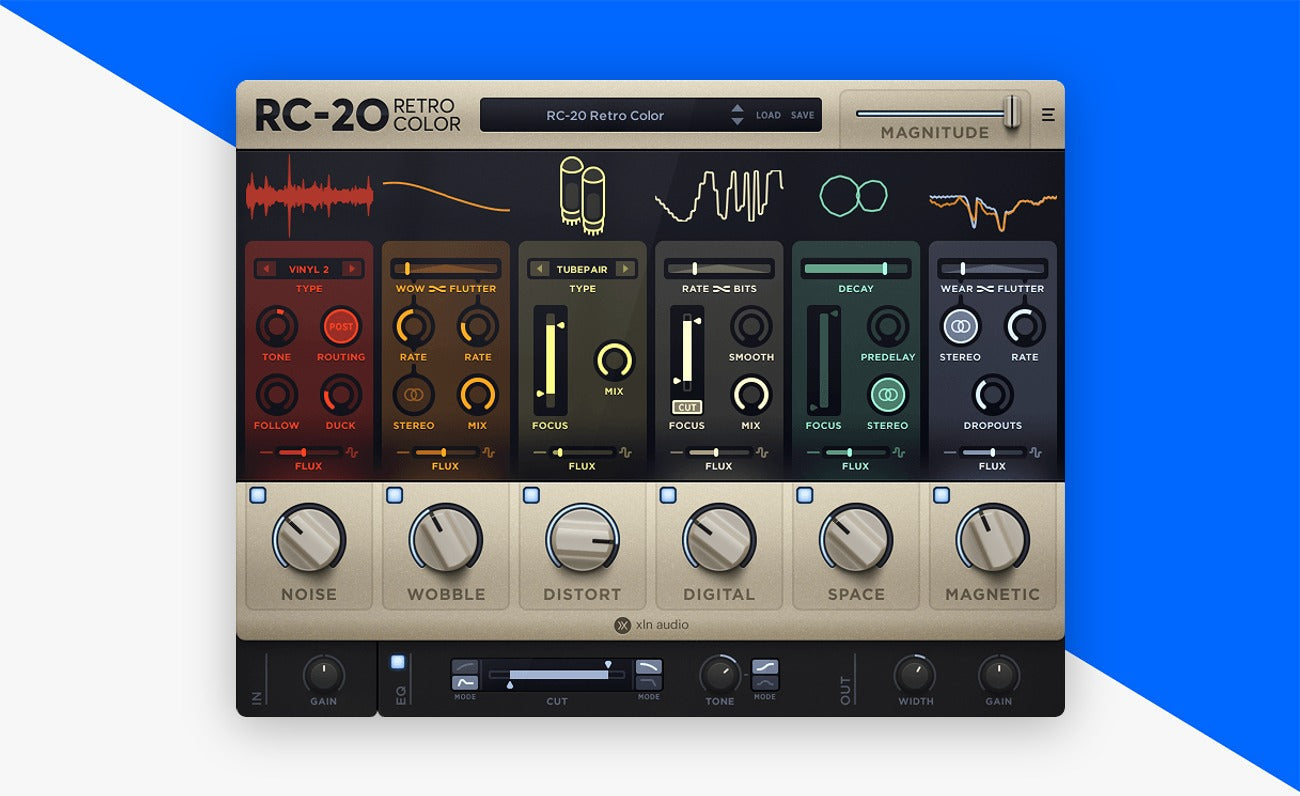Click the Space Predelay knob
The width and height of the screenshot is (1300, 796).
tap(887, 327)
